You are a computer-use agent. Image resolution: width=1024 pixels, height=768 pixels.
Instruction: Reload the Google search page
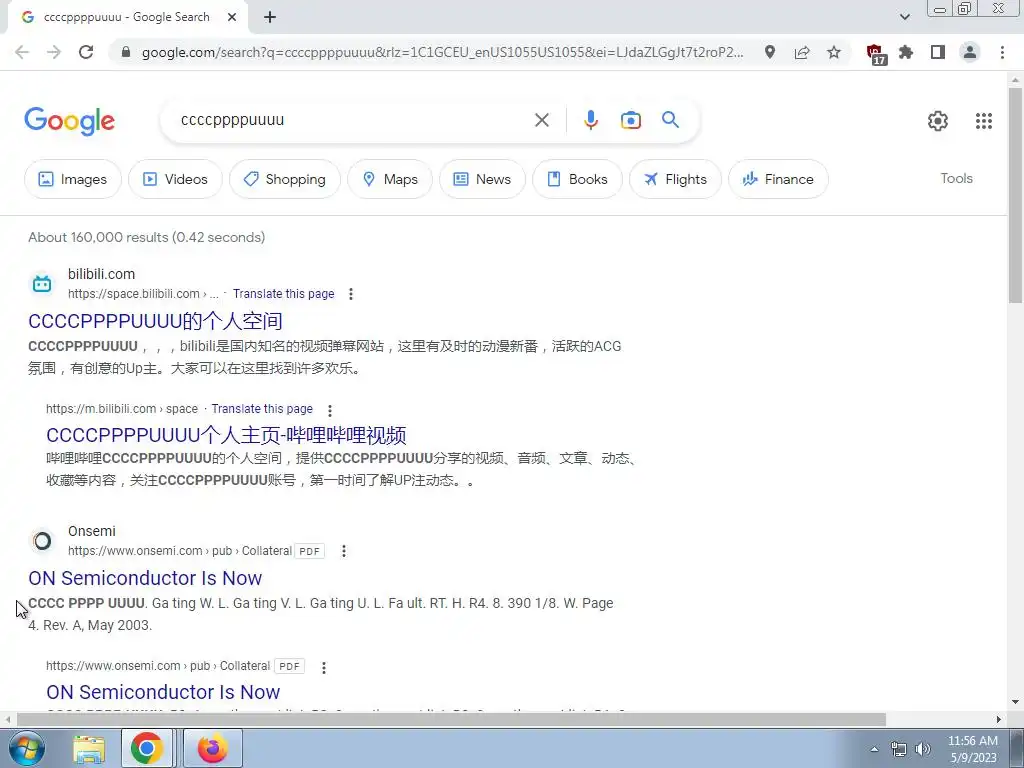(x=86, y=52)
